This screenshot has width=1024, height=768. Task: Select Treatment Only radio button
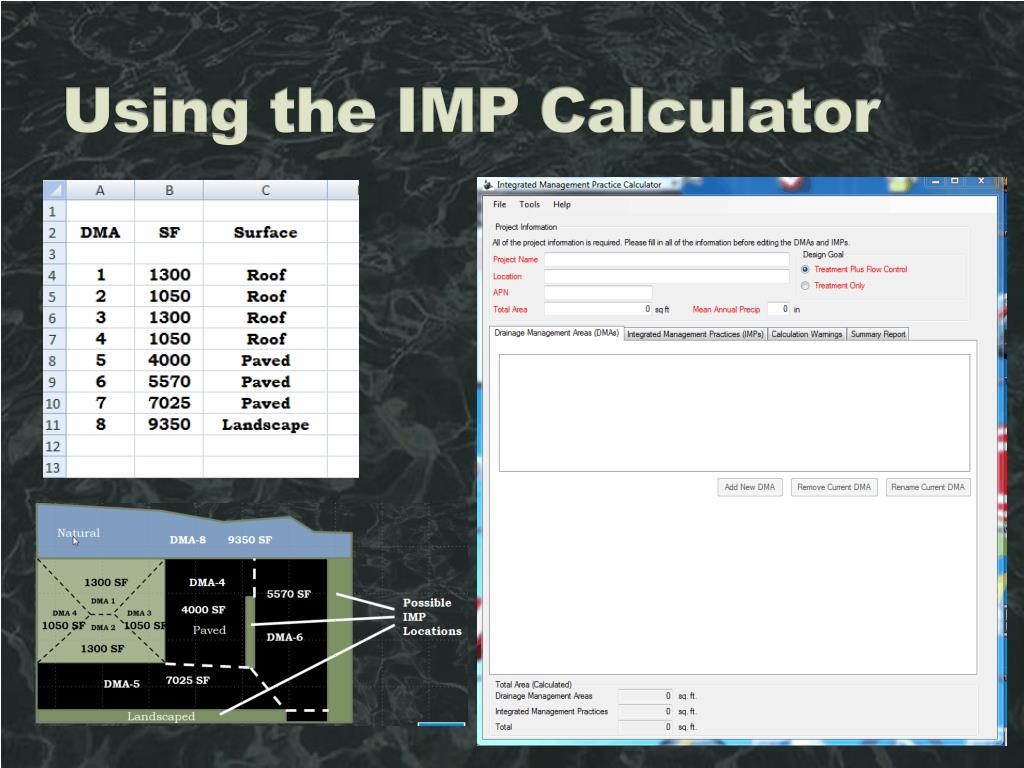click(805, 285)
